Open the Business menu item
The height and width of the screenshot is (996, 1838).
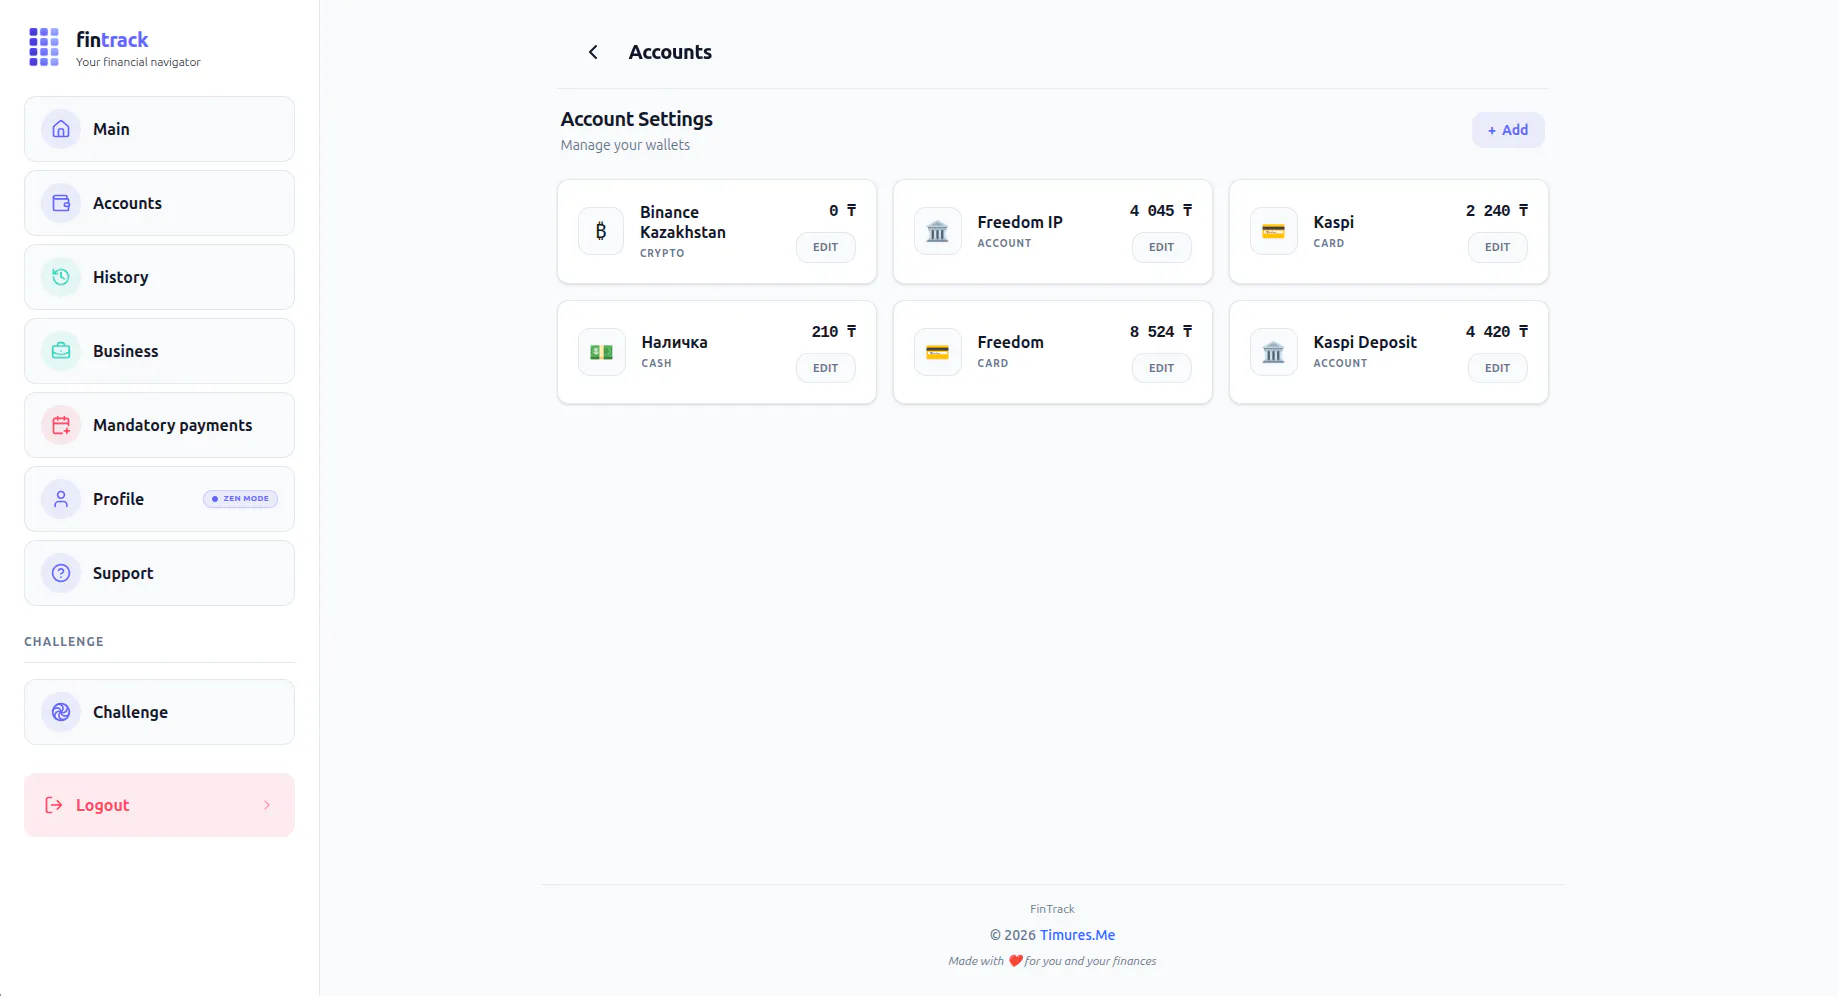point(159,351)
